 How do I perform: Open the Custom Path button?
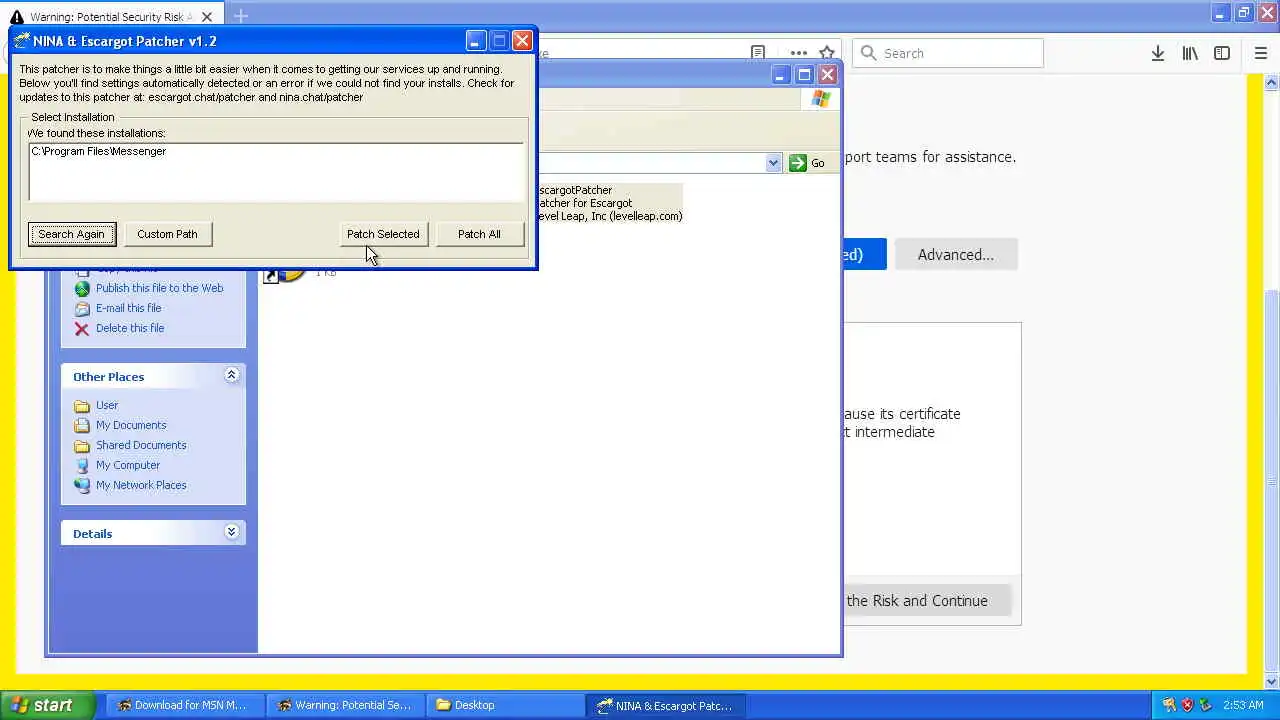pyautogui.click(x=167, y=234)
